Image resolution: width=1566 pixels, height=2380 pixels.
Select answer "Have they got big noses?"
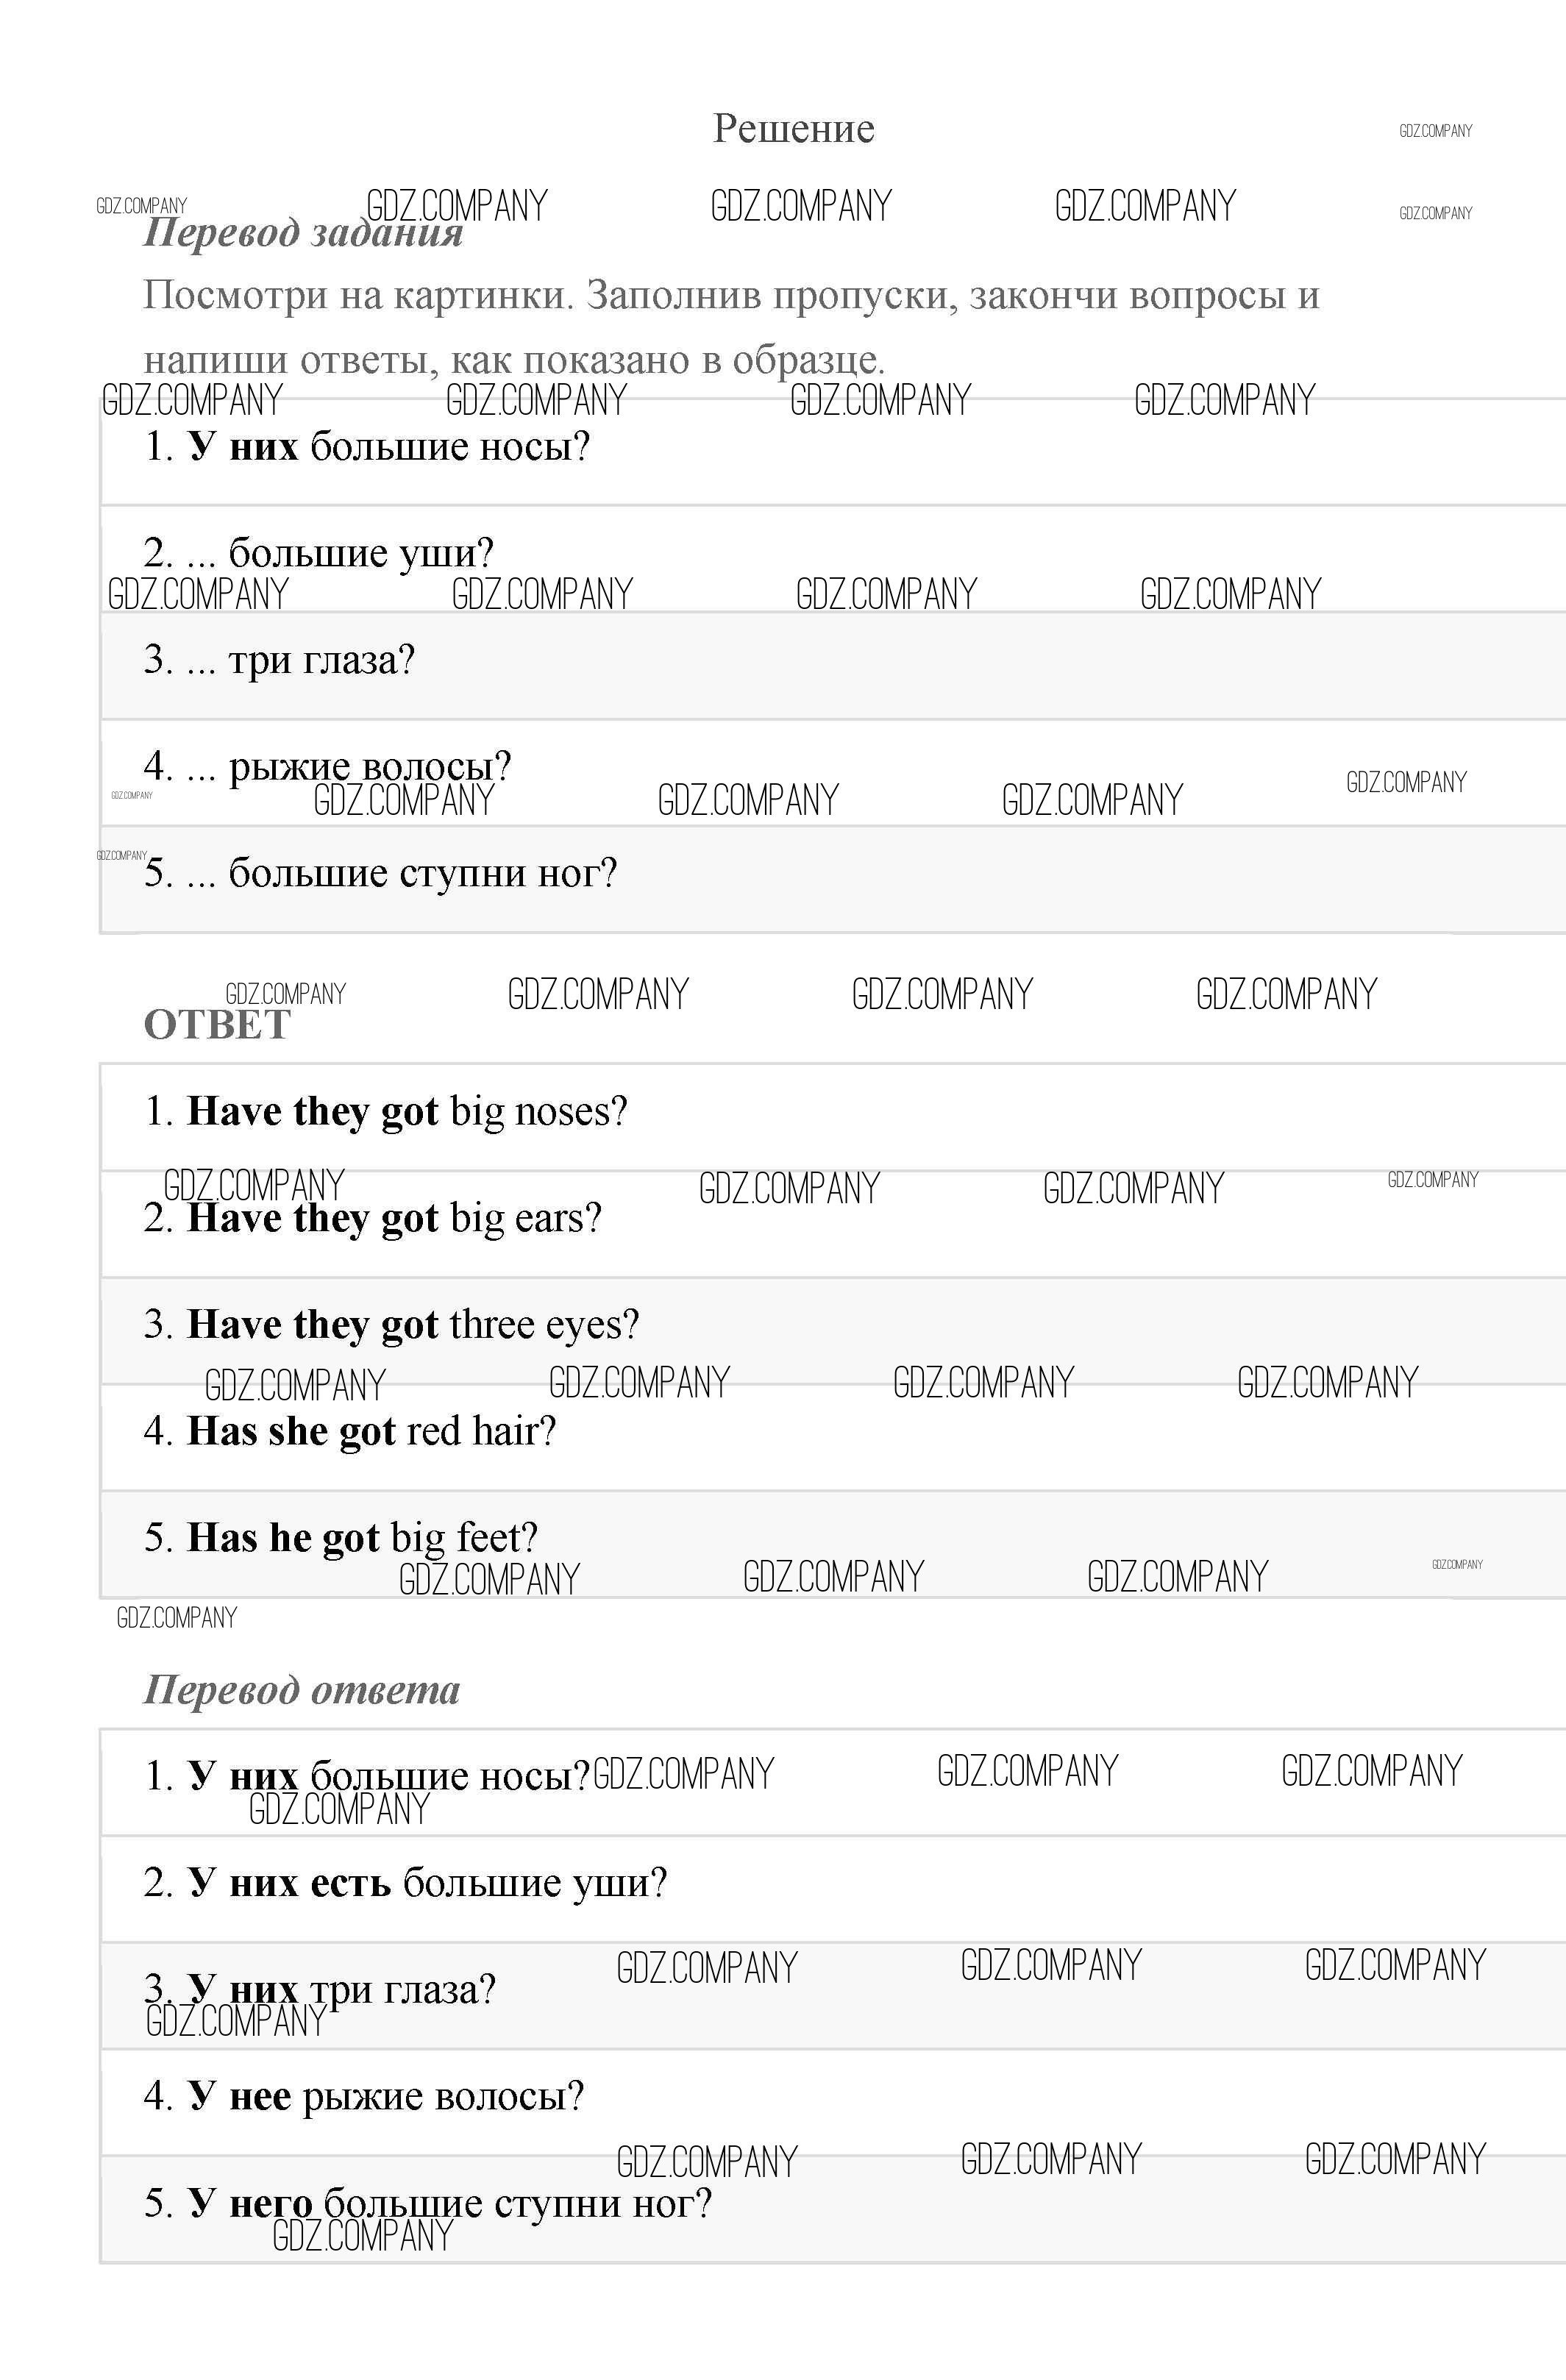coord(386,1112)
